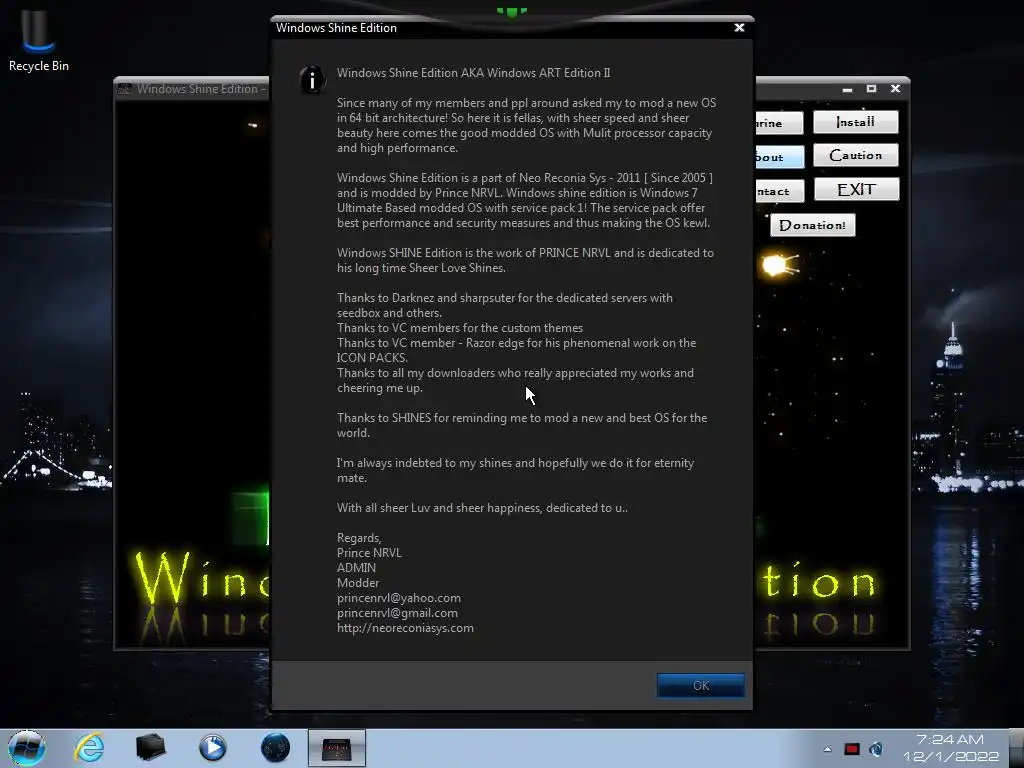Click the 'ICON PACKS.' line
The image size is (1024, 768).
click(372, 358)
